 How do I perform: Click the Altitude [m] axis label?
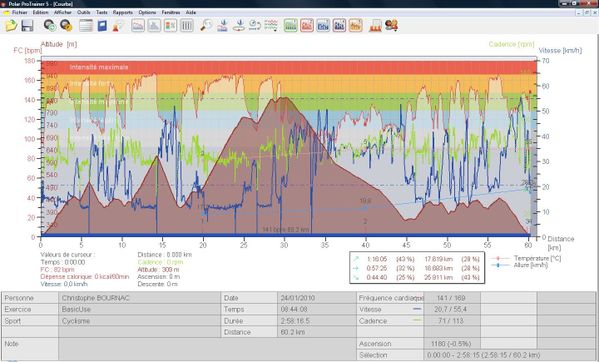[x=59, y=44]
